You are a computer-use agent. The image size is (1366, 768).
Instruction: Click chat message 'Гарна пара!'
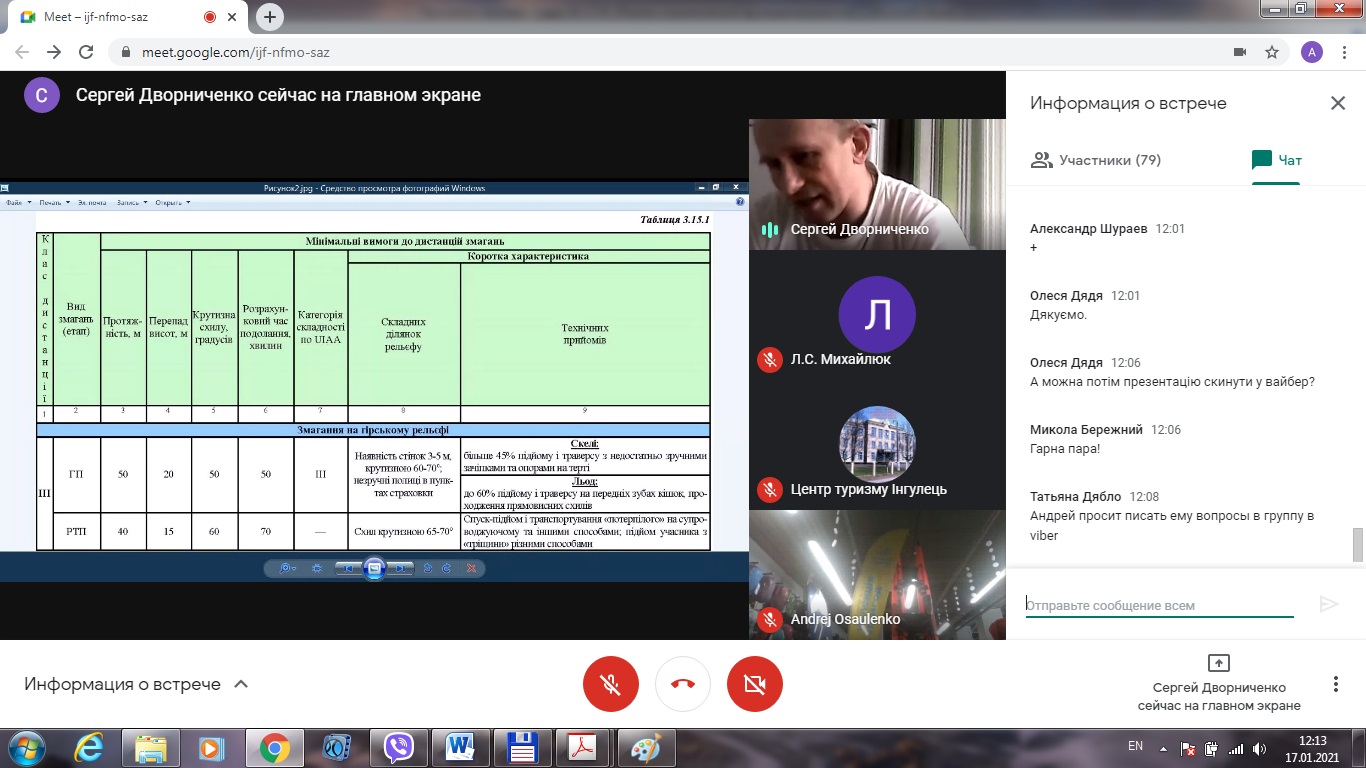click(x=1066, y=448)
